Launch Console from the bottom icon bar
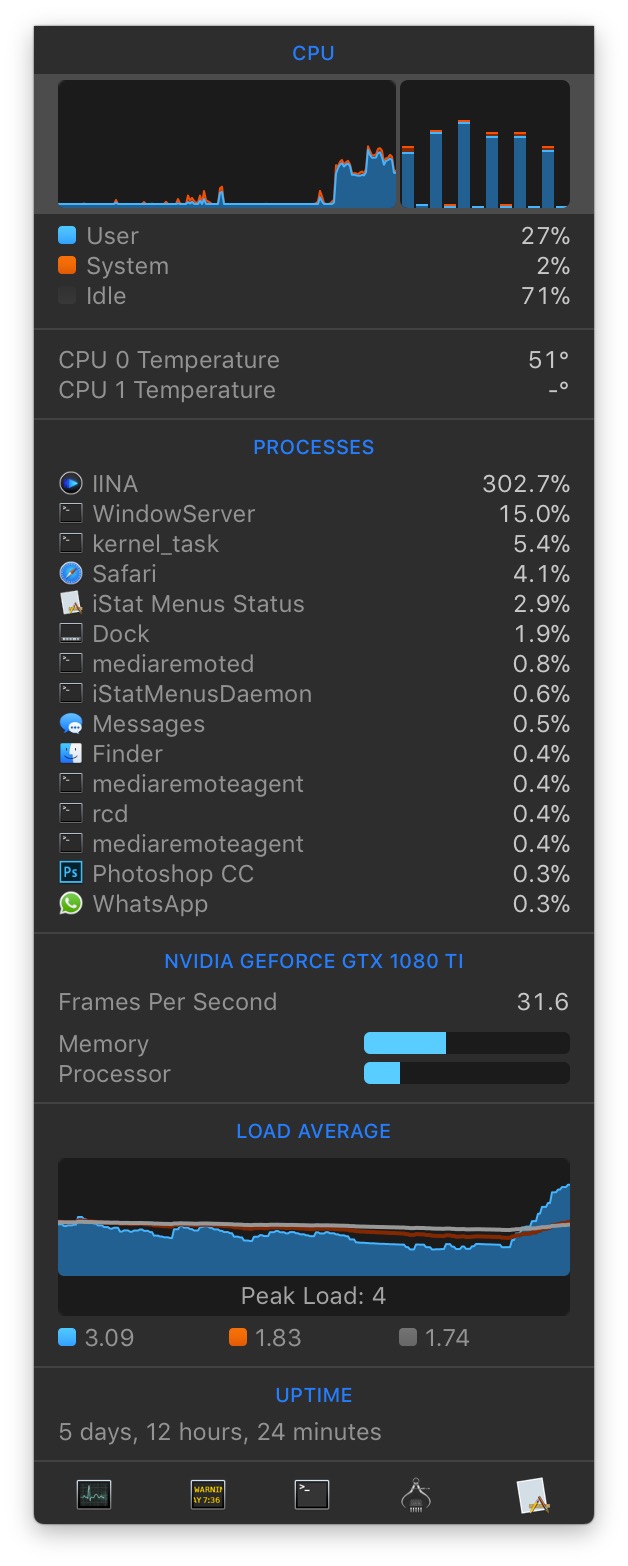The height and width of the screenshot is (1566, 628). (208, 1494)
